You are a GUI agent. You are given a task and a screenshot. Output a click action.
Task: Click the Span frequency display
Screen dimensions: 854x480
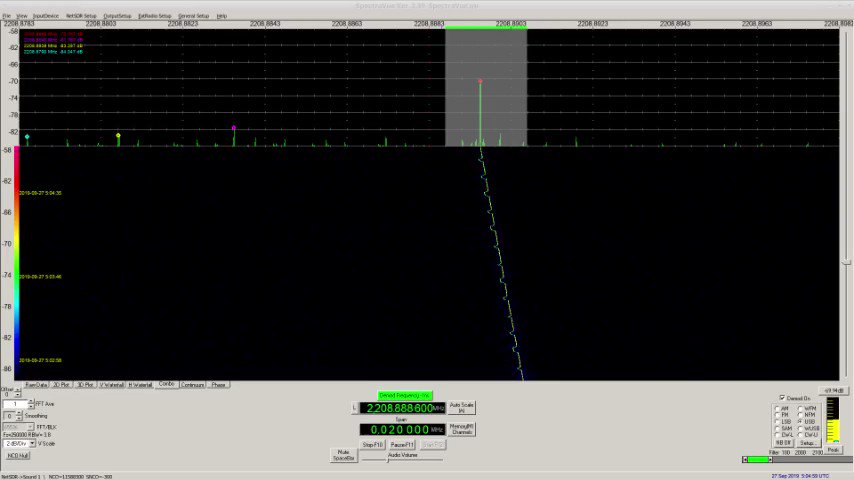(402, 429)
